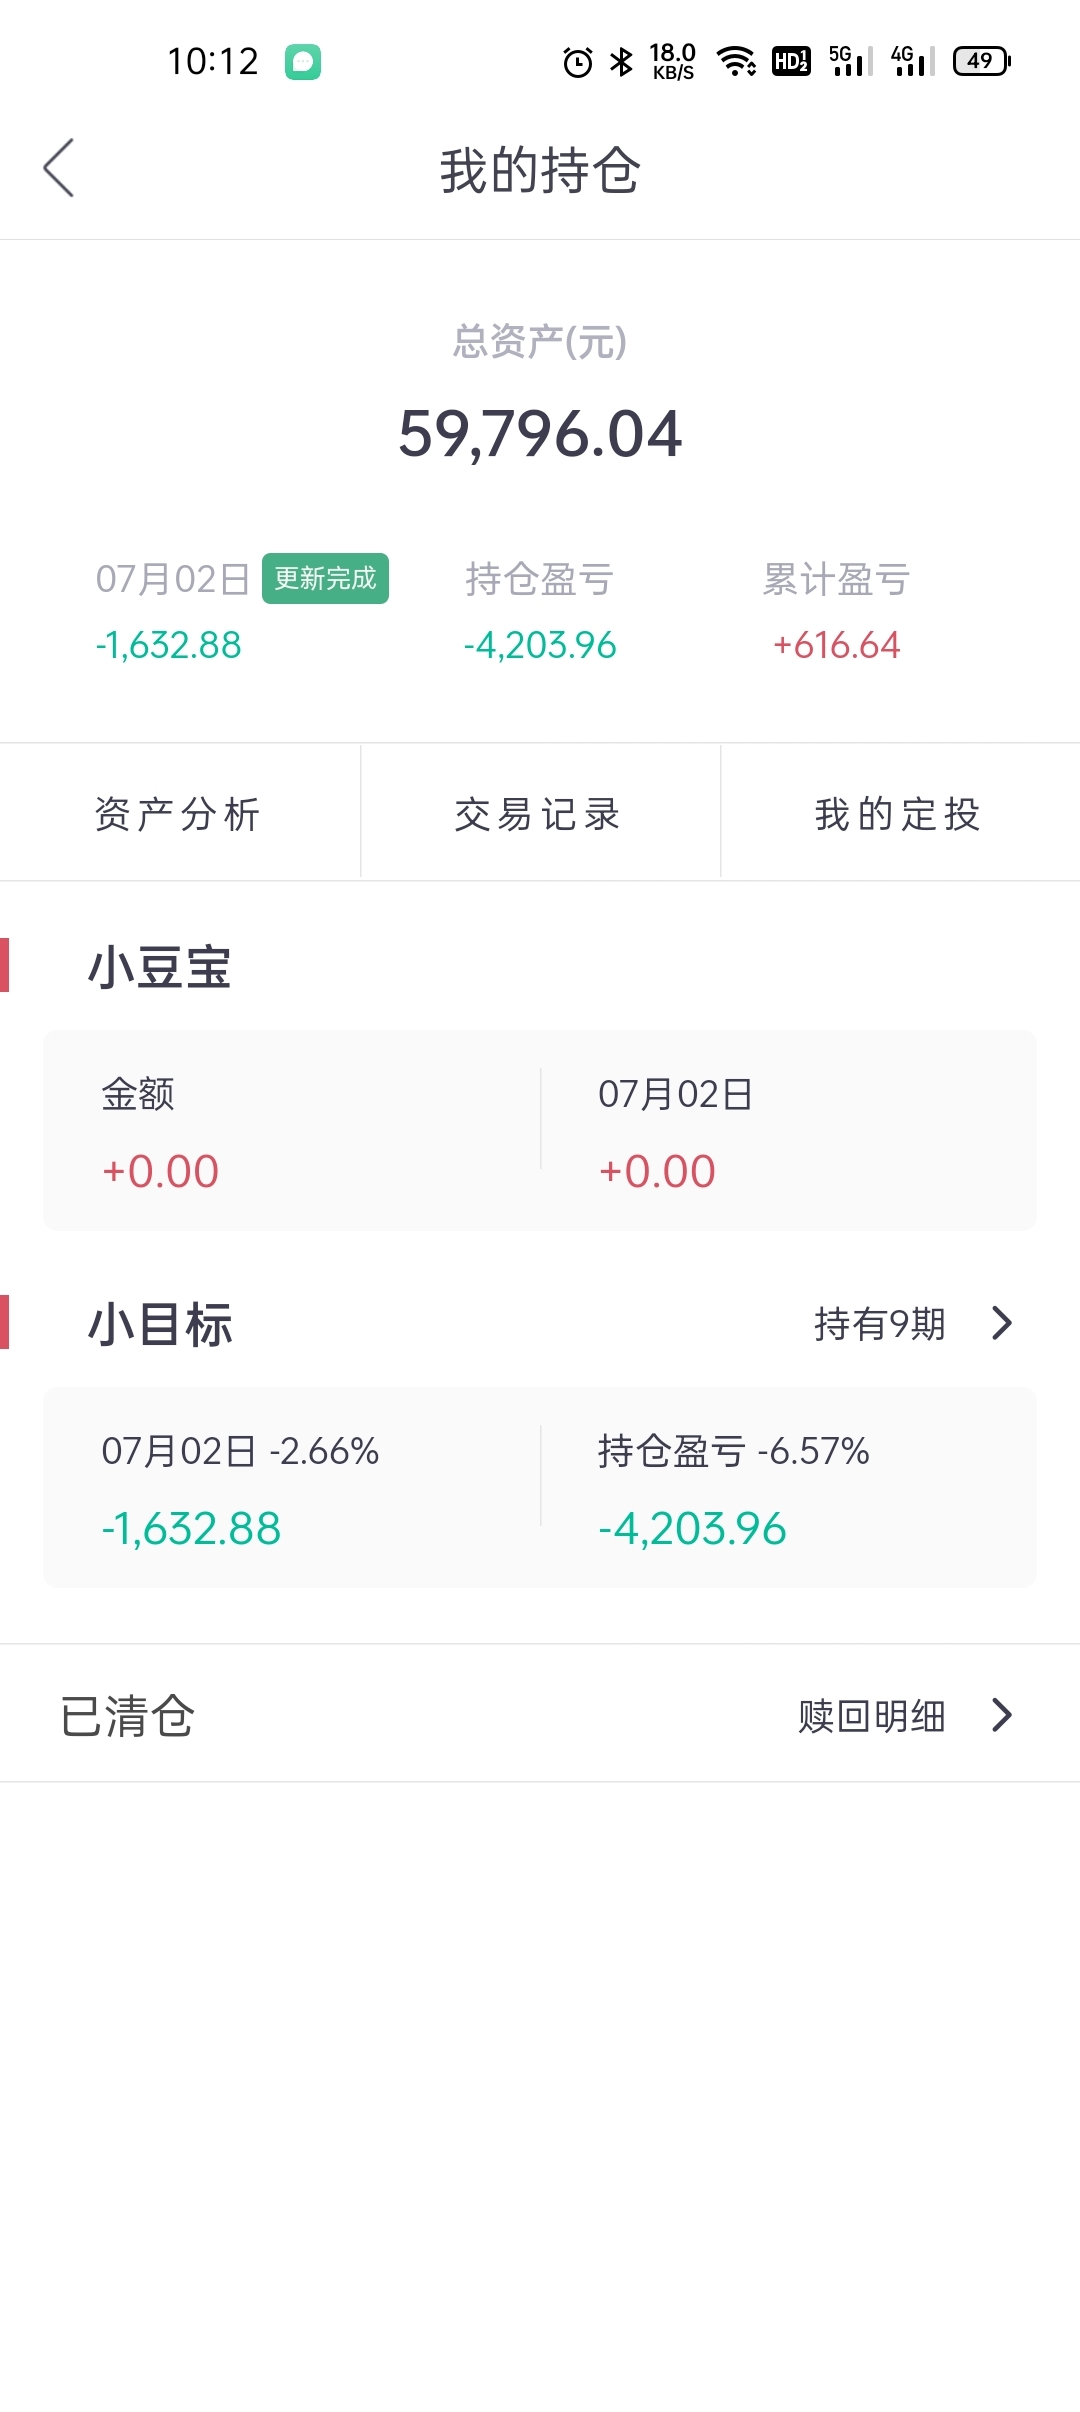Open the 小豆宝 balance card
Screen dimensions: 1080x2412
(540, 1130)
